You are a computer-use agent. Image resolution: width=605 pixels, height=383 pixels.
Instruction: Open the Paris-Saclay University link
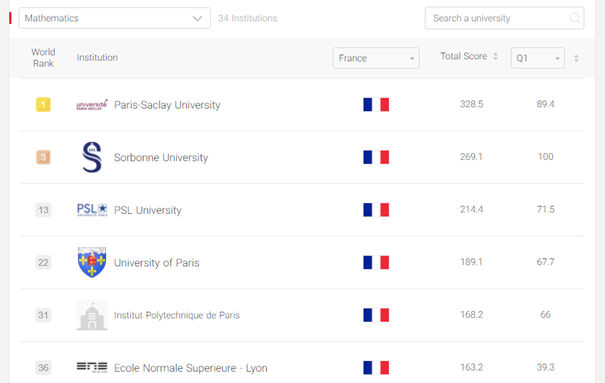[x=167, y=105]
